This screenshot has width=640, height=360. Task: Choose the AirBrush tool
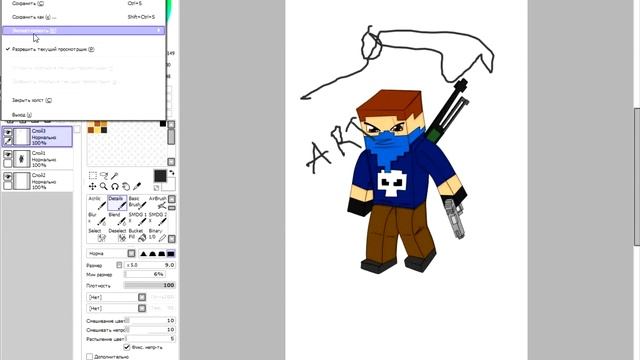[157, 203]
